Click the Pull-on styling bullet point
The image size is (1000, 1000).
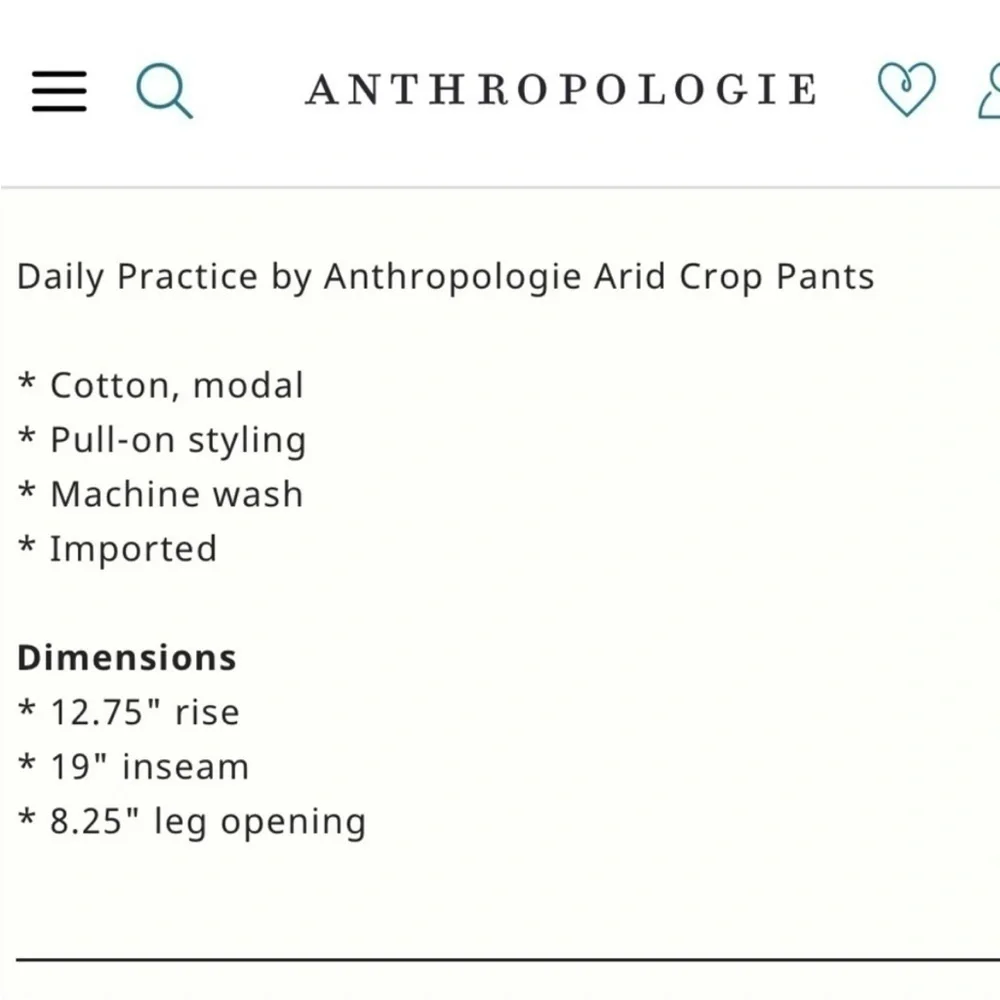click(x=162, y=439)
